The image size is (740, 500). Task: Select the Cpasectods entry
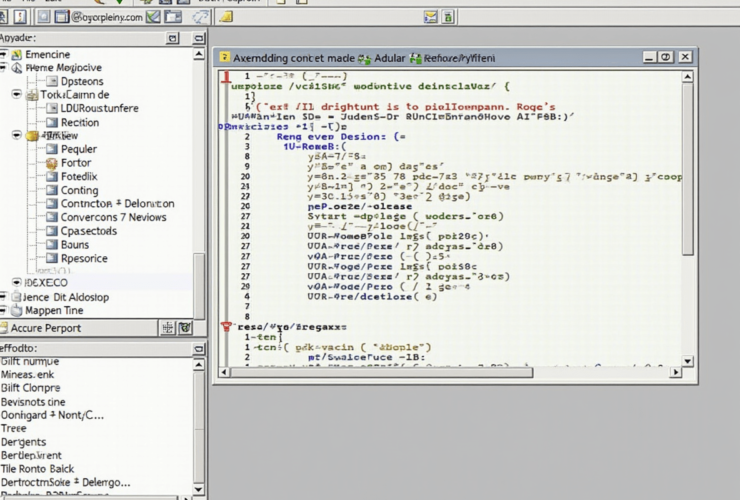click(89, 231)
